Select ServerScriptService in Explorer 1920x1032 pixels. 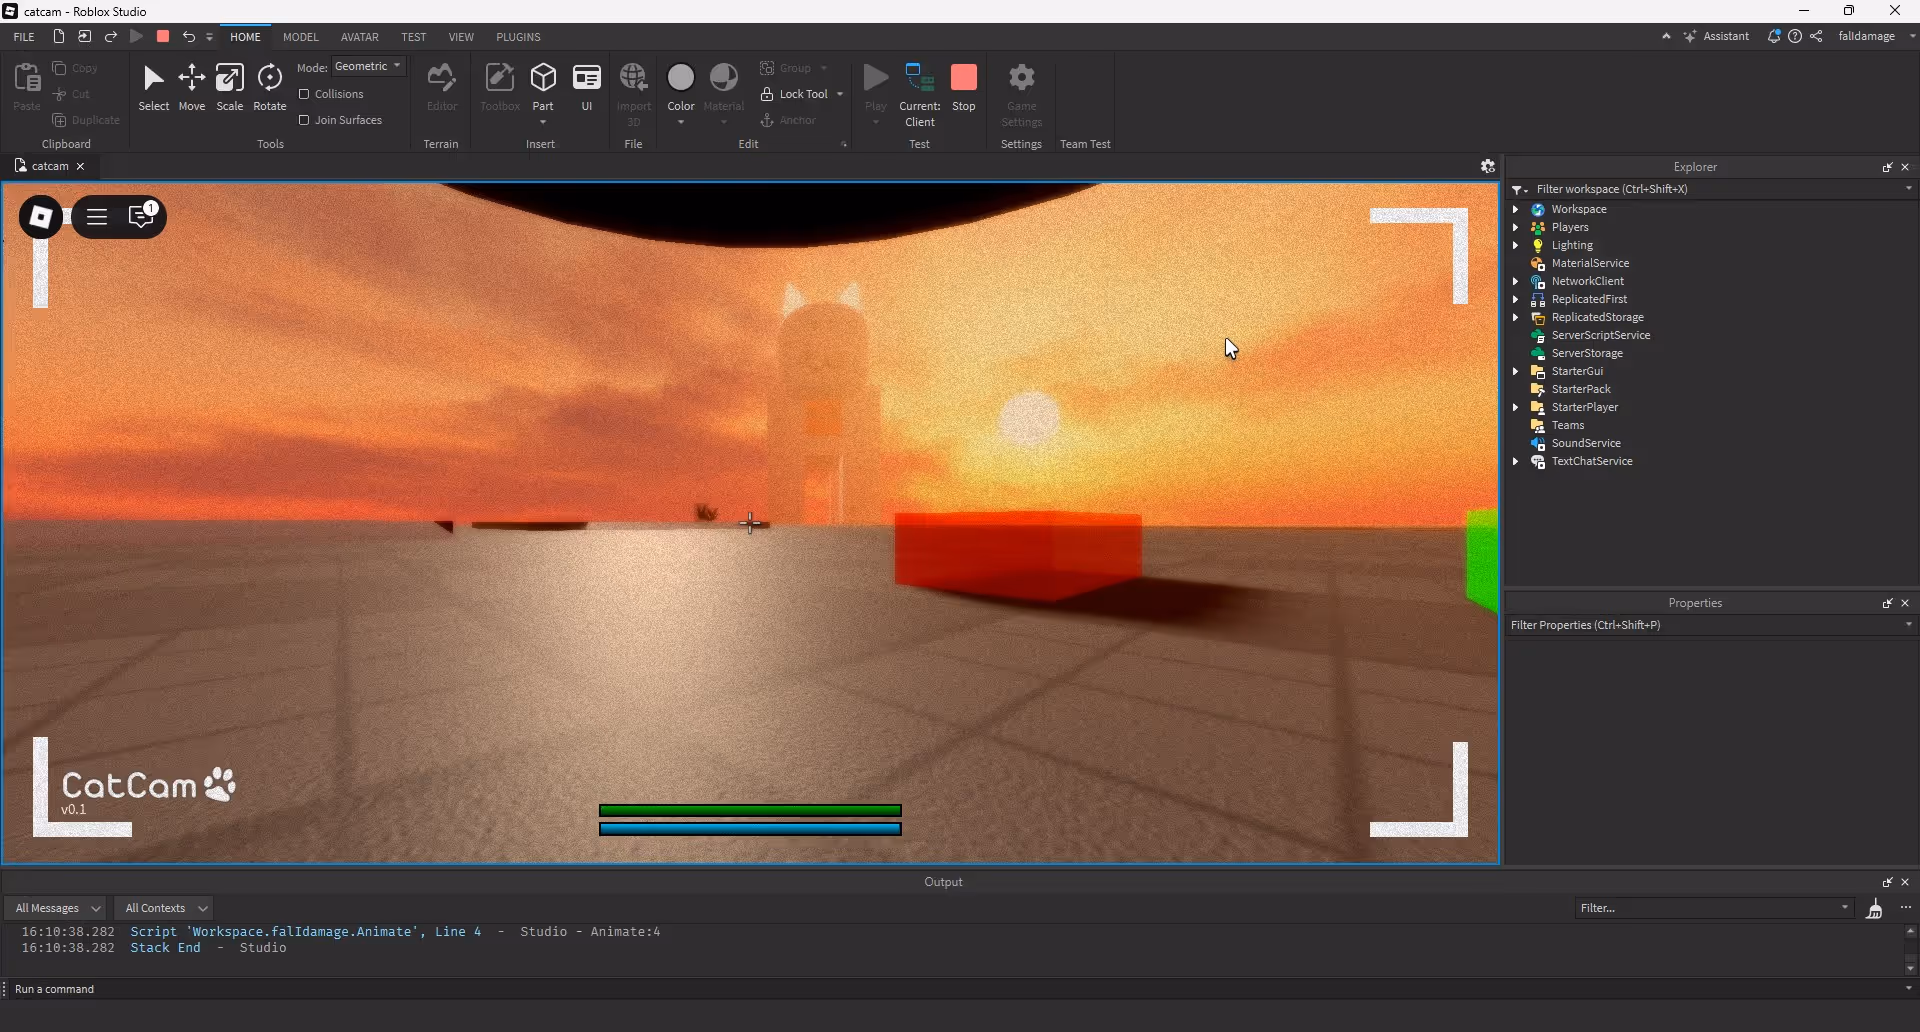coord(1600,335)
